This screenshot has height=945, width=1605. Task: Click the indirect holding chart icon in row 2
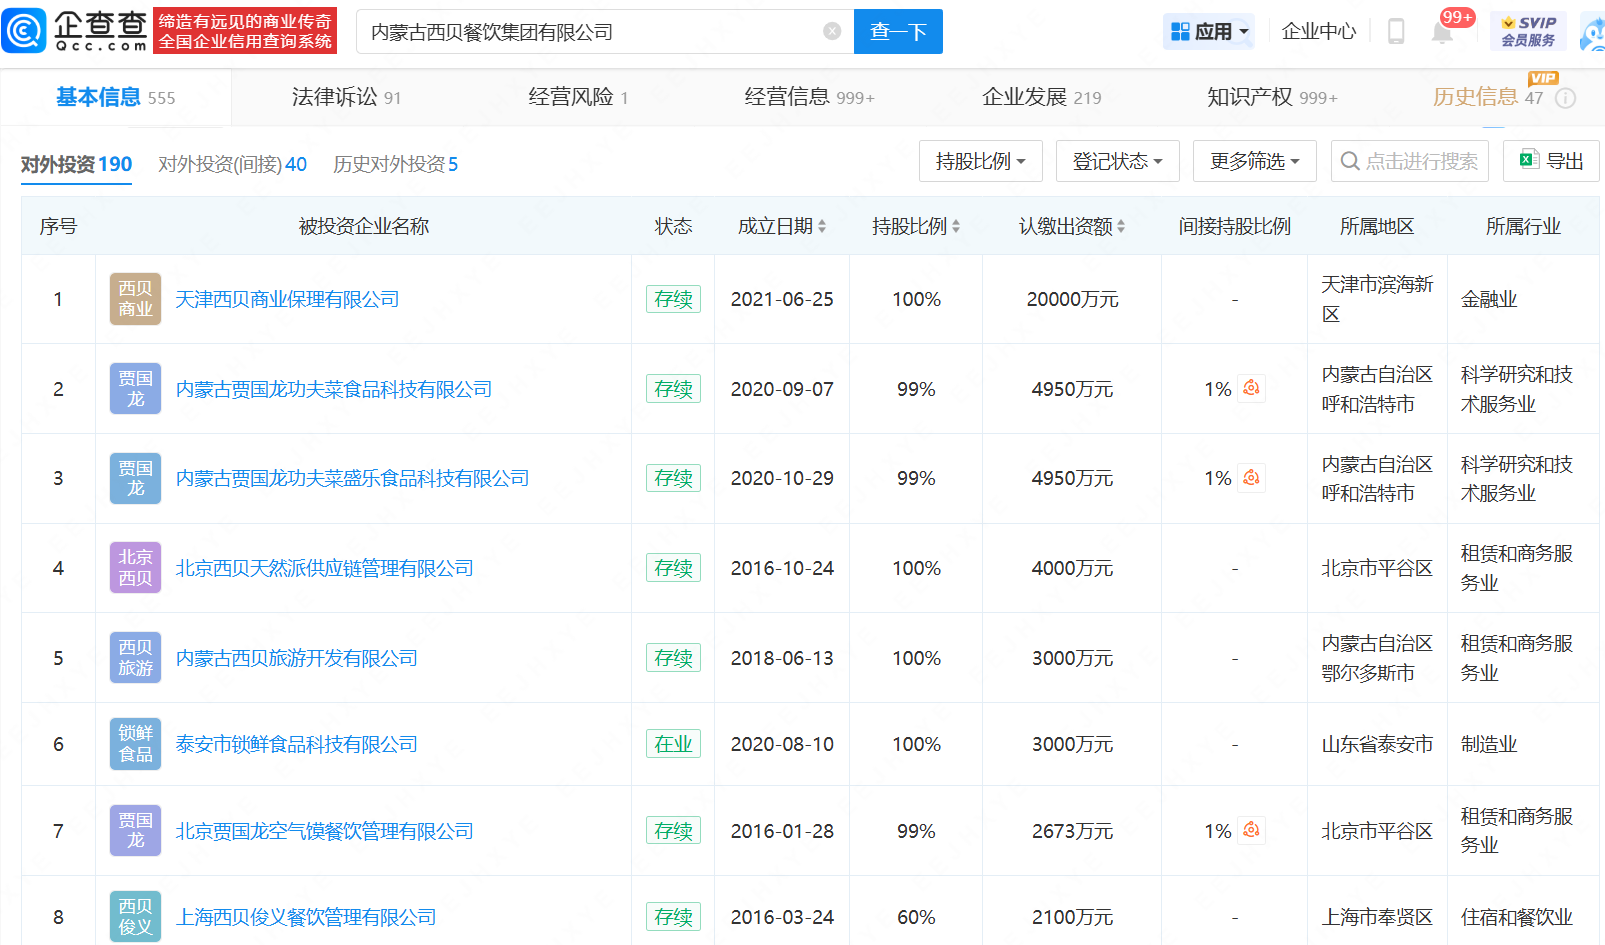(1251, 388)
